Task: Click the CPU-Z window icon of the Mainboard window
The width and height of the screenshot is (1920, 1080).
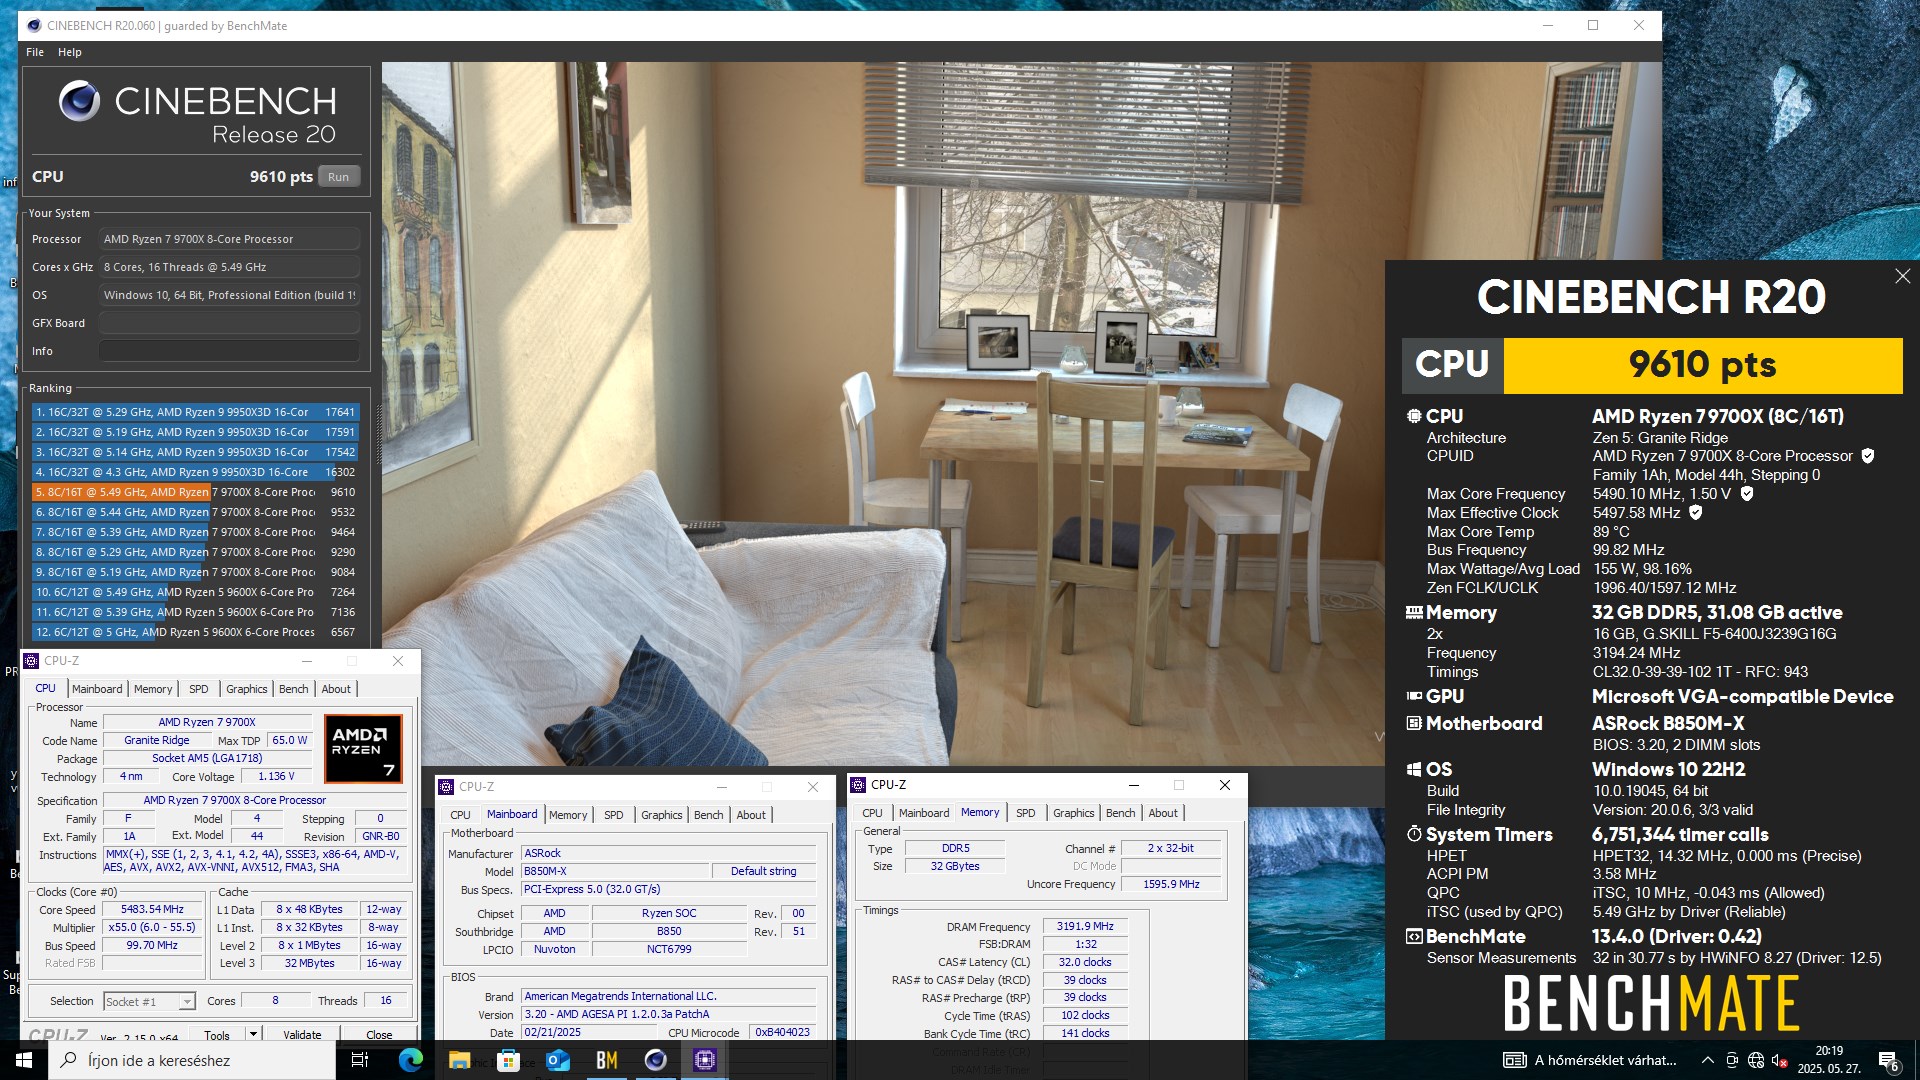Action: (x=447, y=787)
